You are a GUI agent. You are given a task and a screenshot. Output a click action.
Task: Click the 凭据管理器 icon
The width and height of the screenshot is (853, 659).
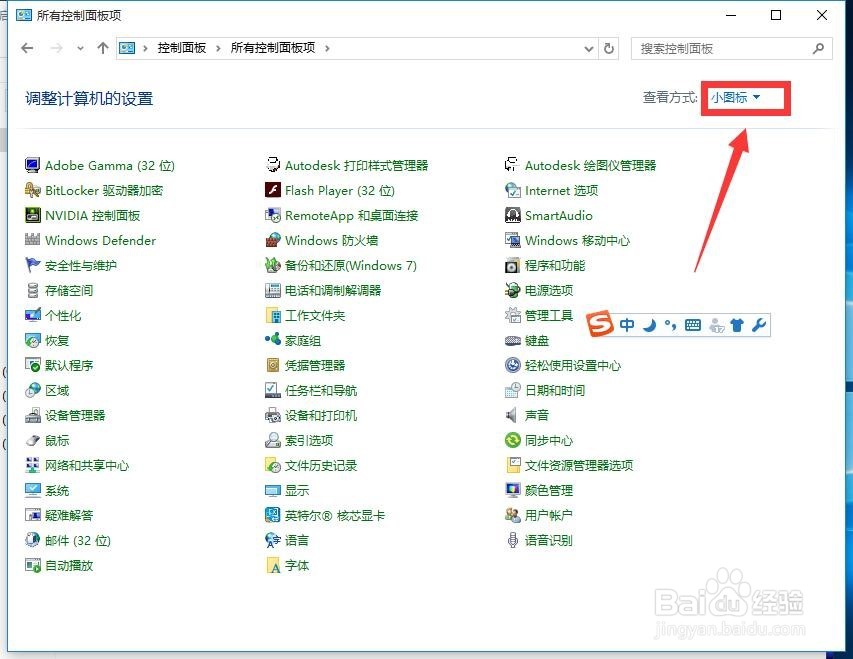click(273, 365)
